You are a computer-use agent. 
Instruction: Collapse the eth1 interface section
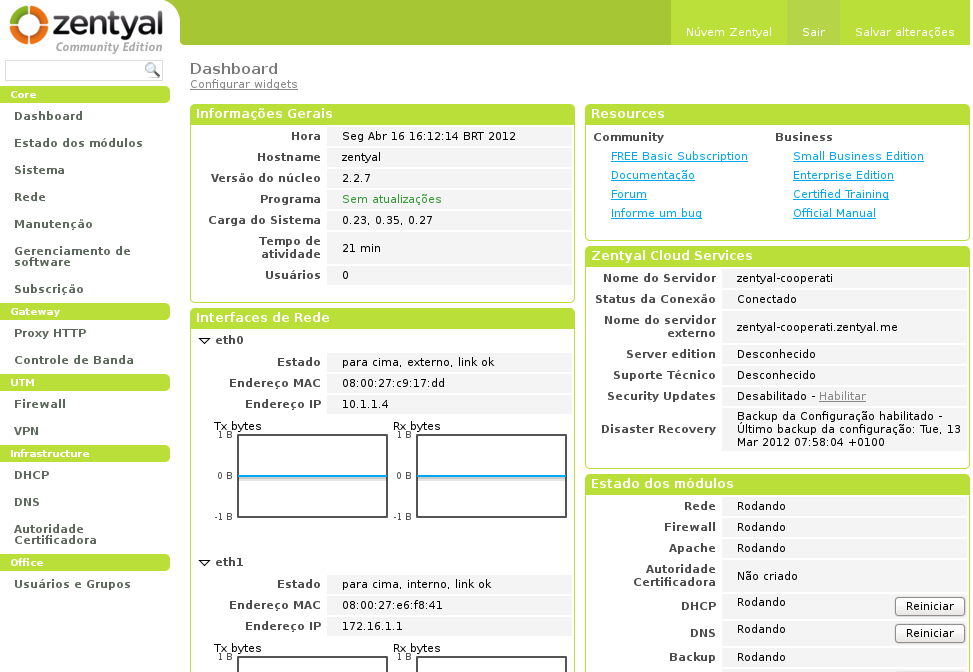tap(204, 562)
